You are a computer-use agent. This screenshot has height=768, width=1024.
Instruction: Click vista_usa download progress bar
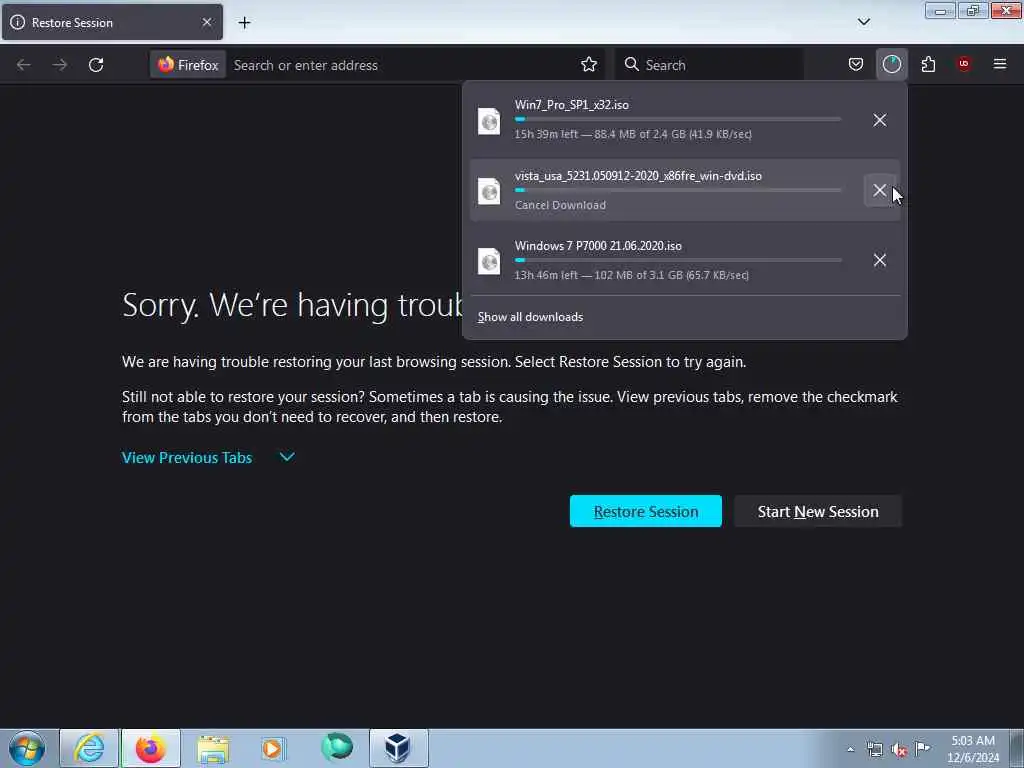tap(678, 190)
